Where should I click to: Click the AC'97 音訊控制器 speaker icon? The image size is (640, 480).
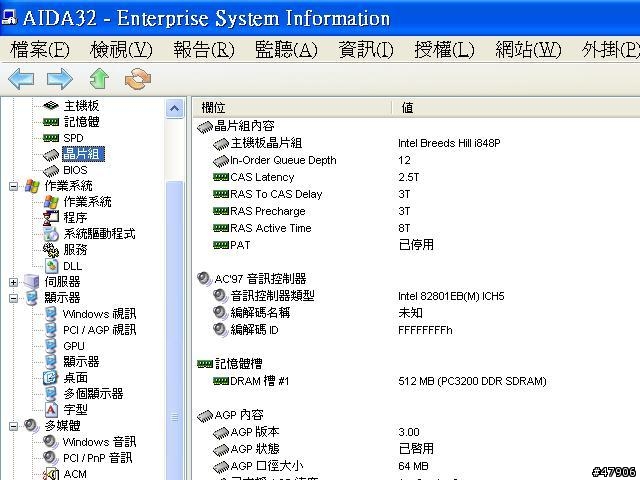[204, 279]
